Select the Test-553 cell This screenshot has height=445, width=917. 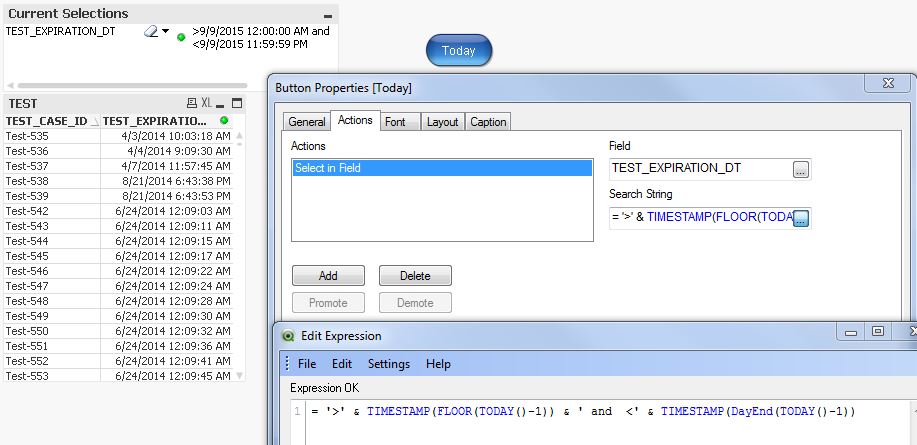pyautogui.click(x=52, y=376)
